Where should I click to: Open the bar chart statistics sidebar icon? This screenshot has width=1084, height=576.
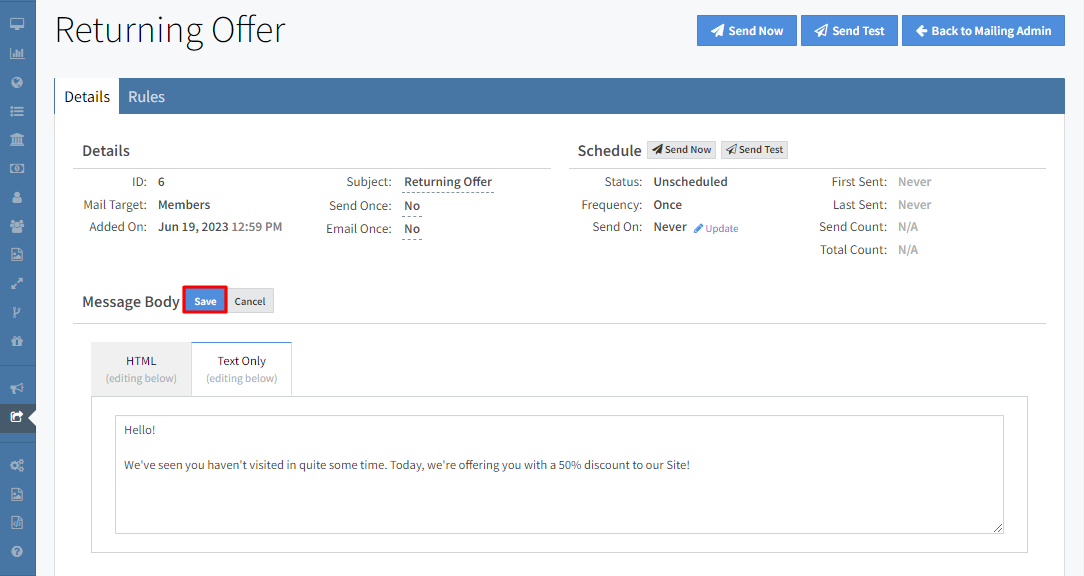coord(17,53)
